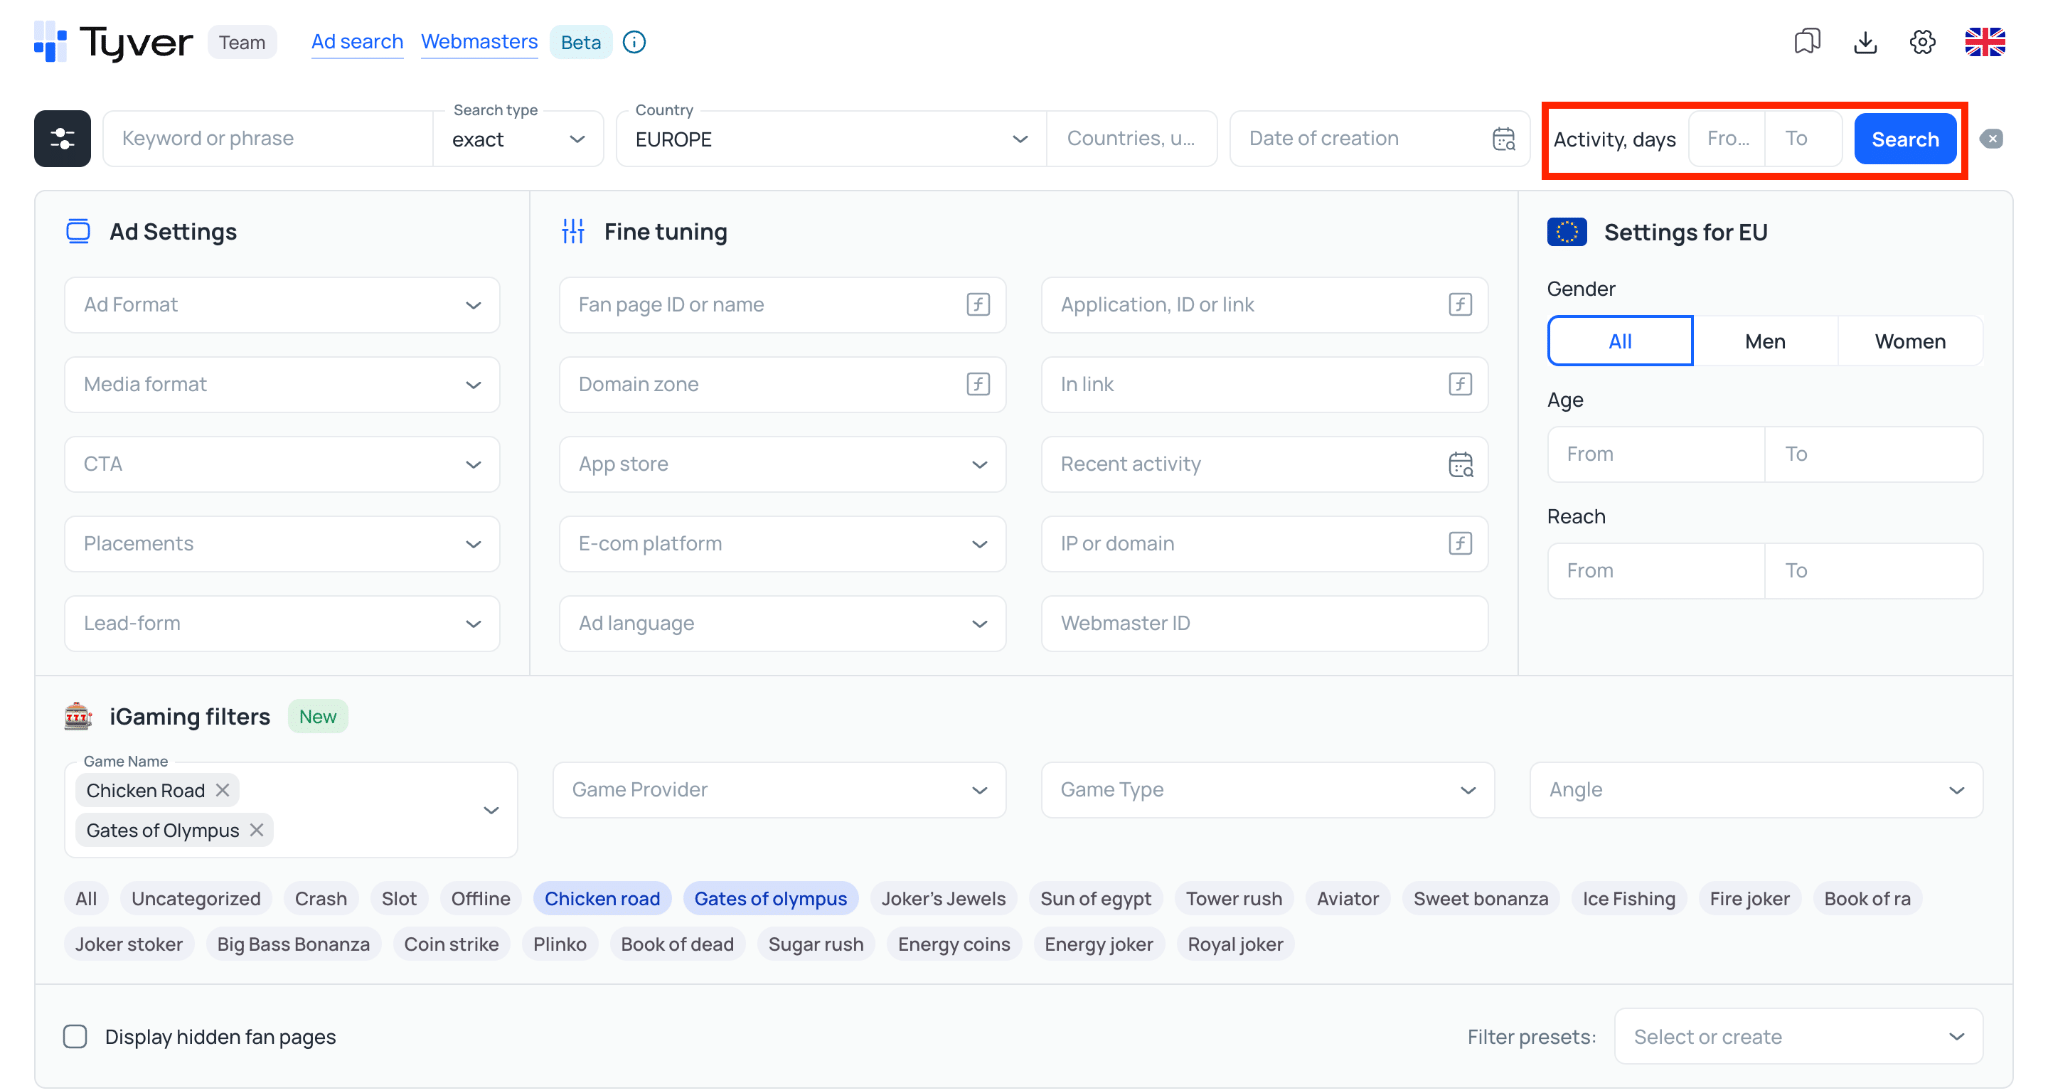The height and width of the screenshot is (1092, 2048).
Task: Select Women gender option
Action: pos(1910,341)
